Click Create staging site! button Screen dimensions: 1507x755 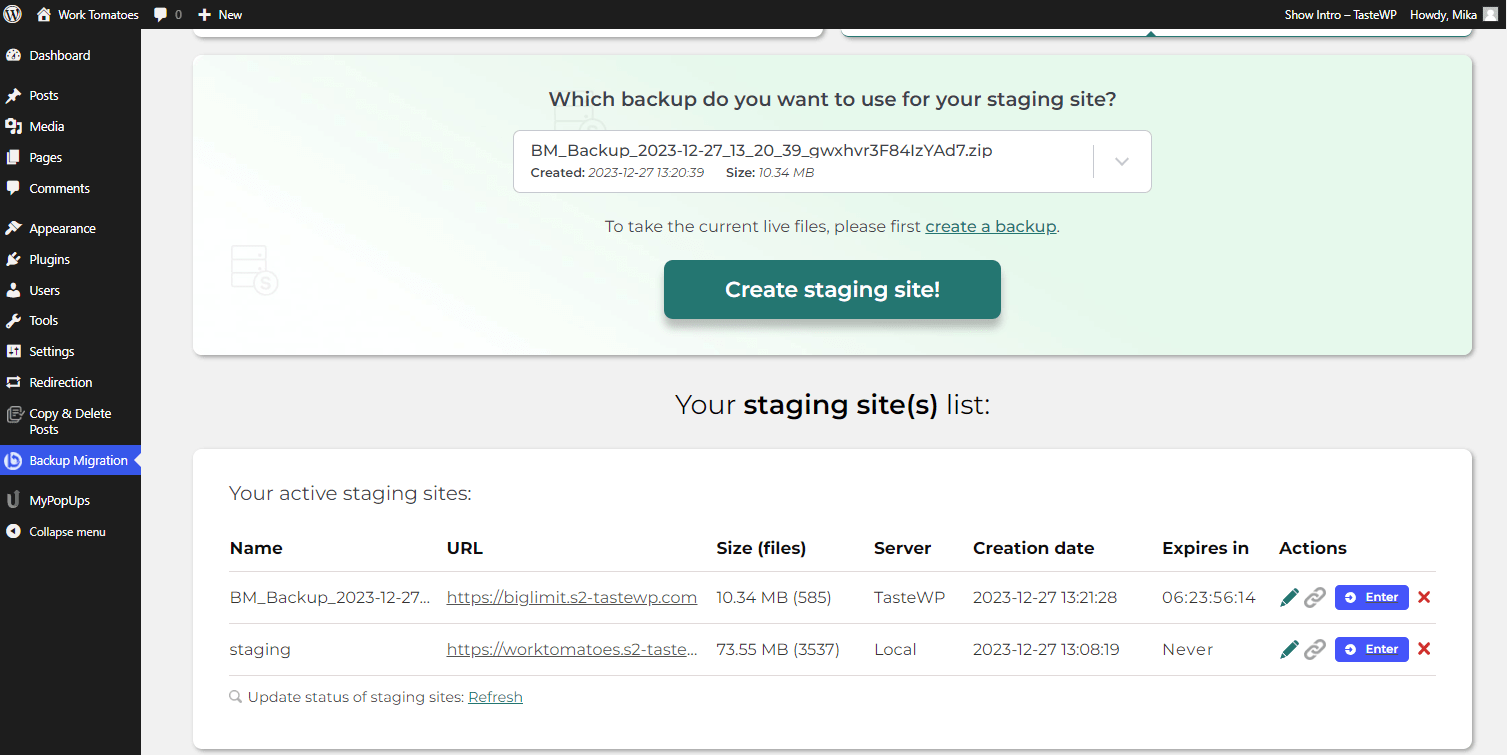[832, 290]
